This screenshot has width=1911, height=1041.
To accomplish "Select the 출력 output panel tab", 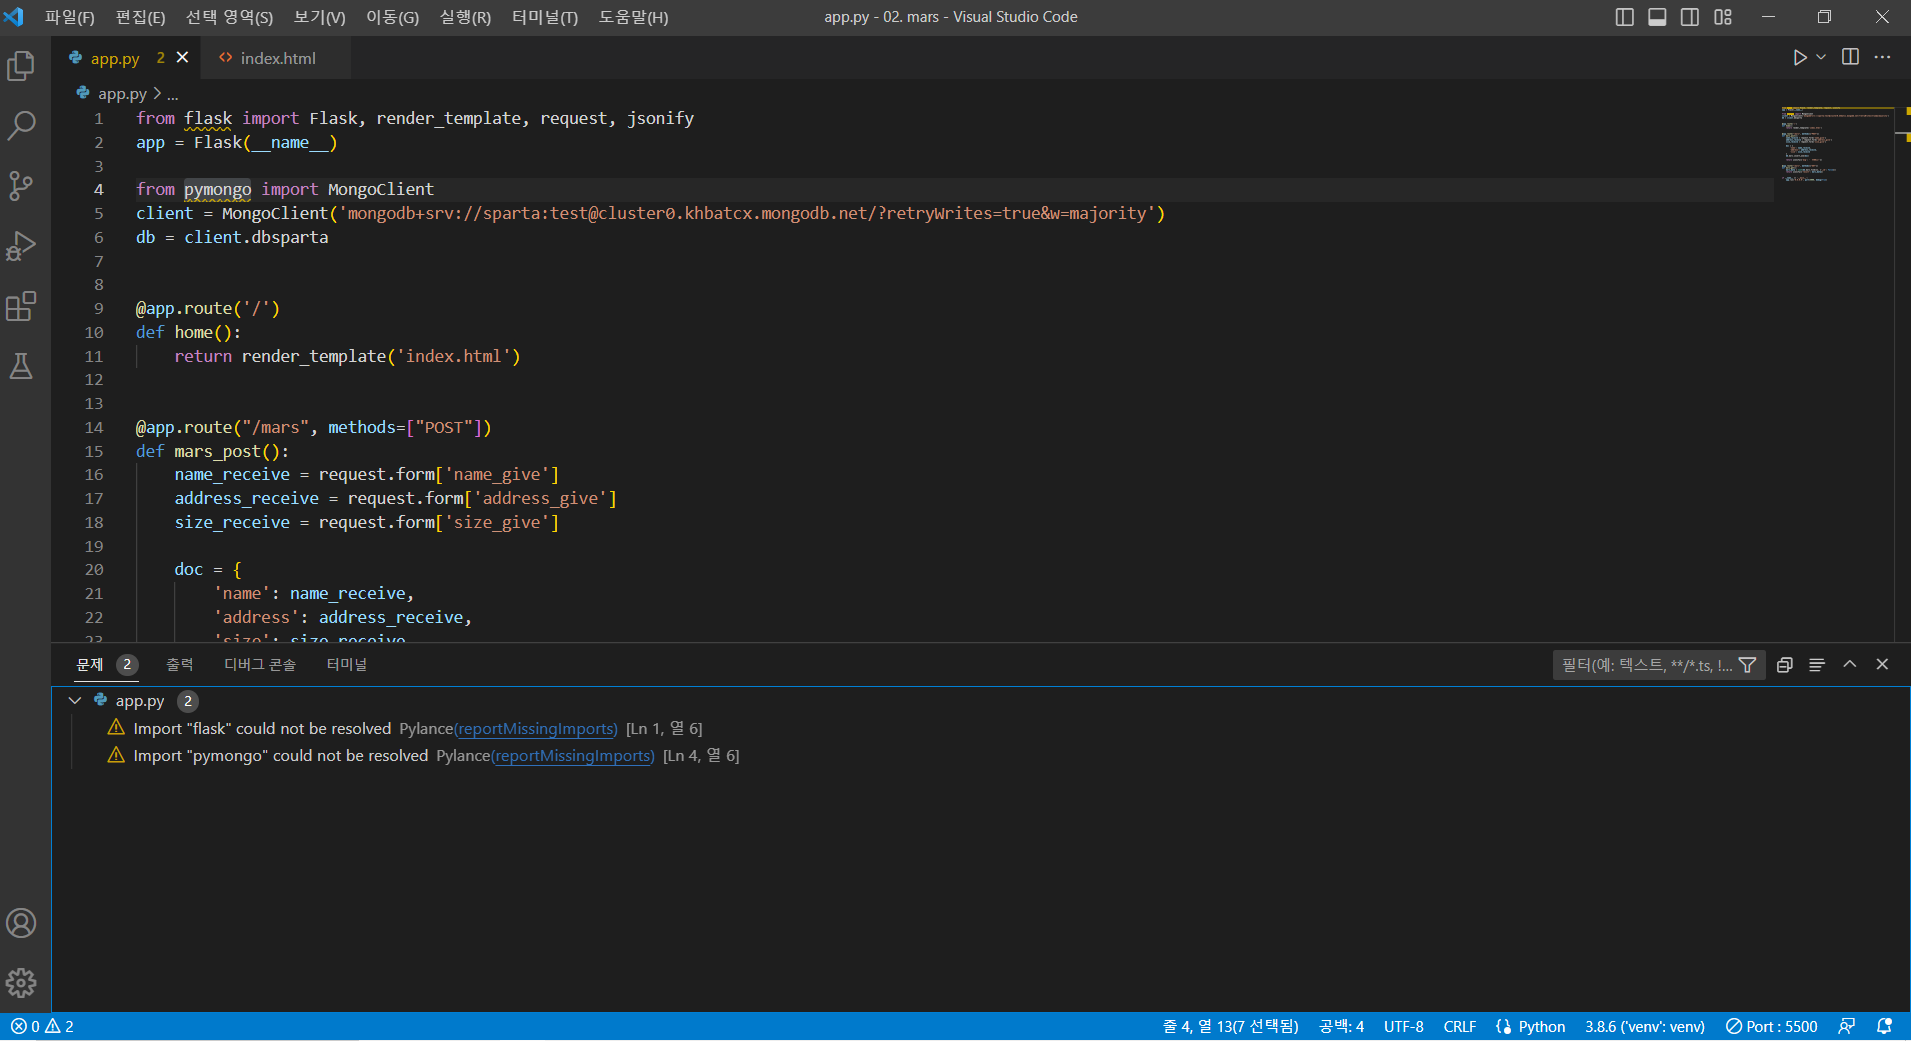I will 179,664.
